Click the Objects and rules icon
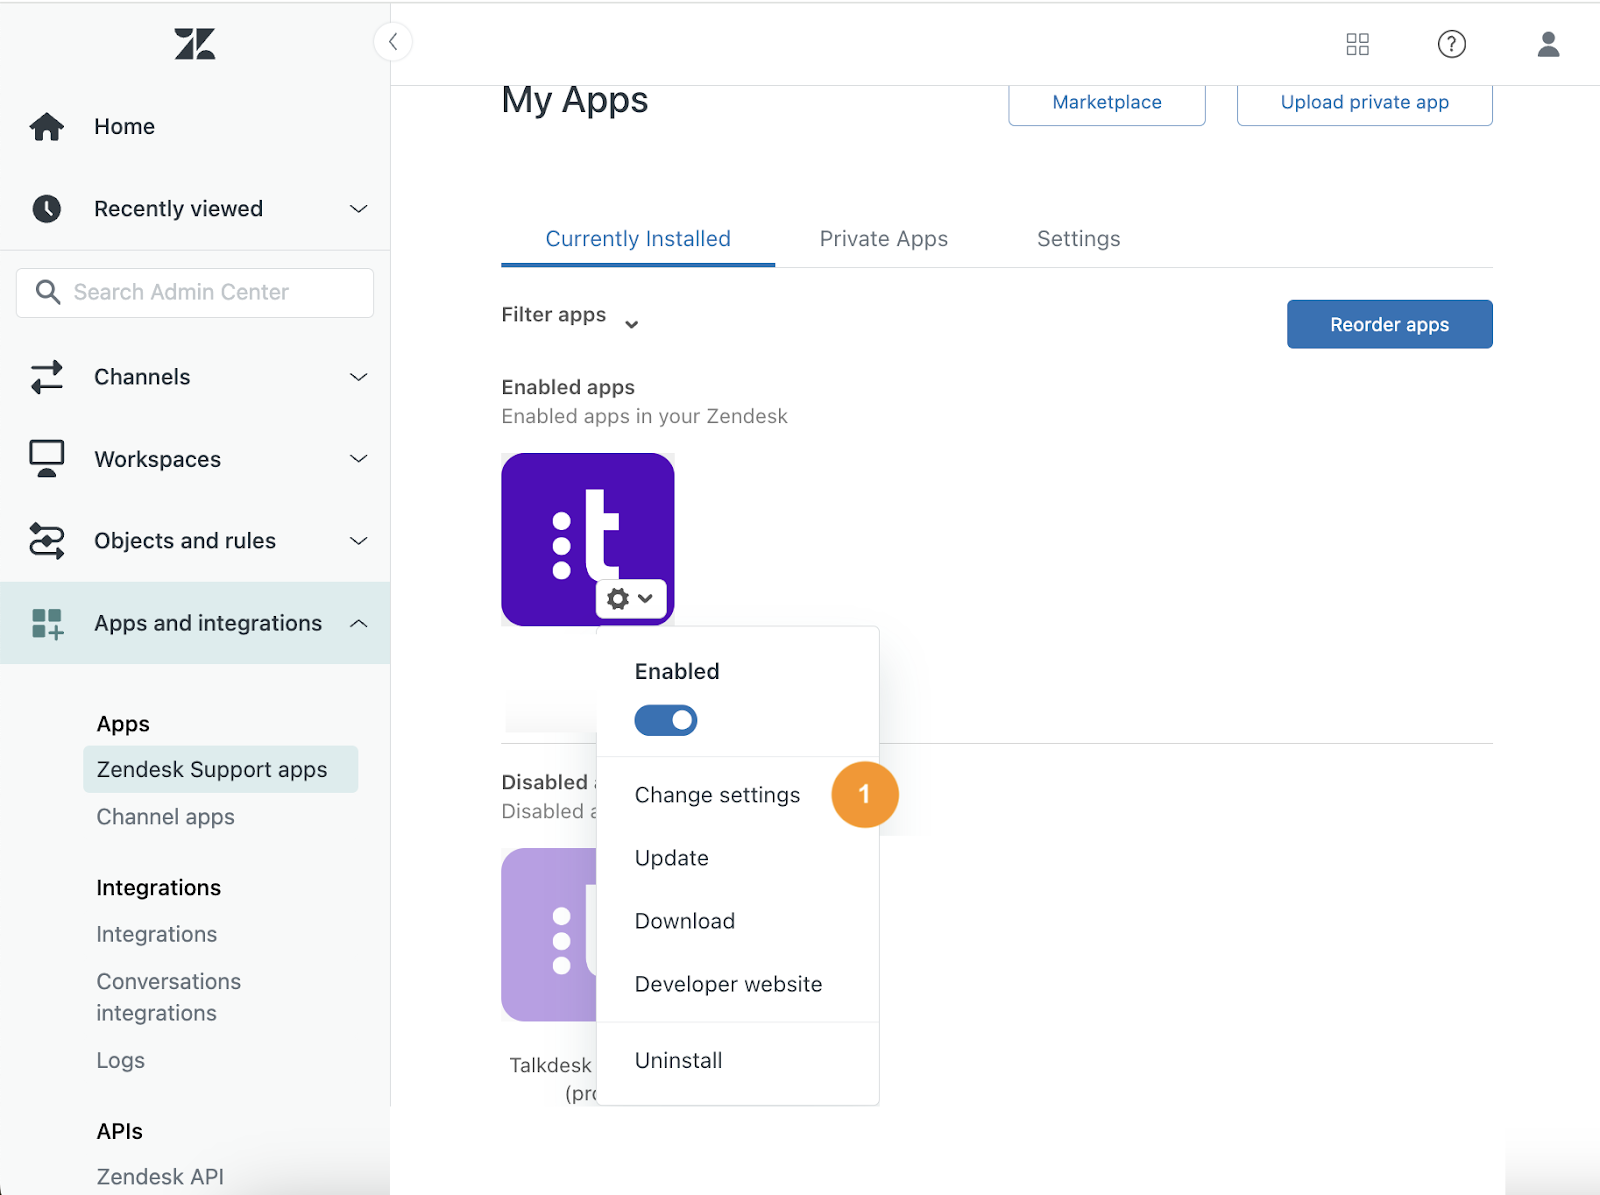Viewport: 1600px width, 1195px height. coord(47,541)
